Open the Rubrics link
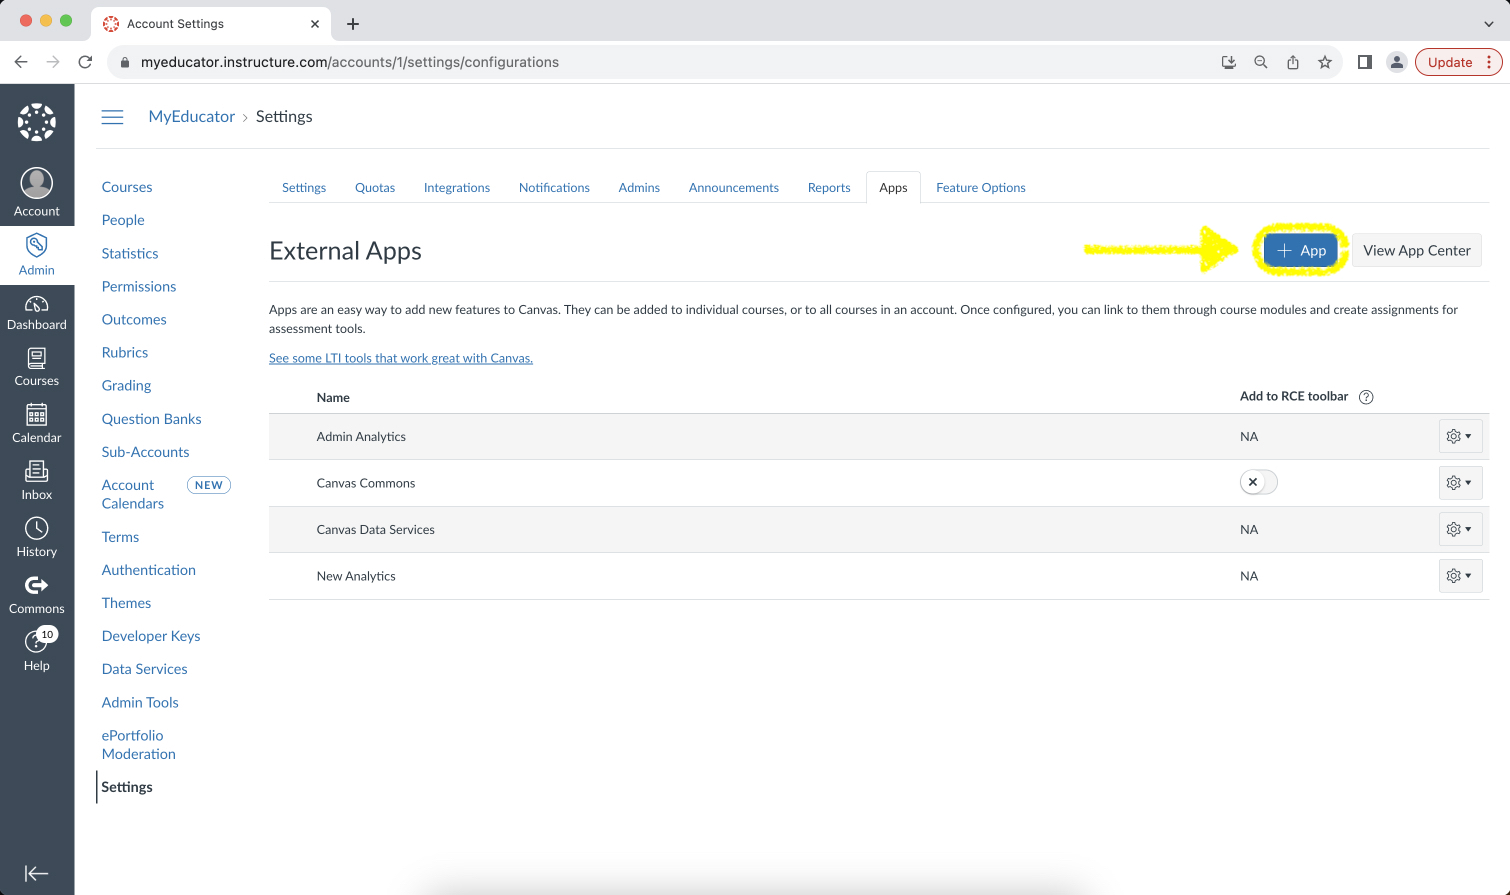1510x895 pixels. (125, 352)
